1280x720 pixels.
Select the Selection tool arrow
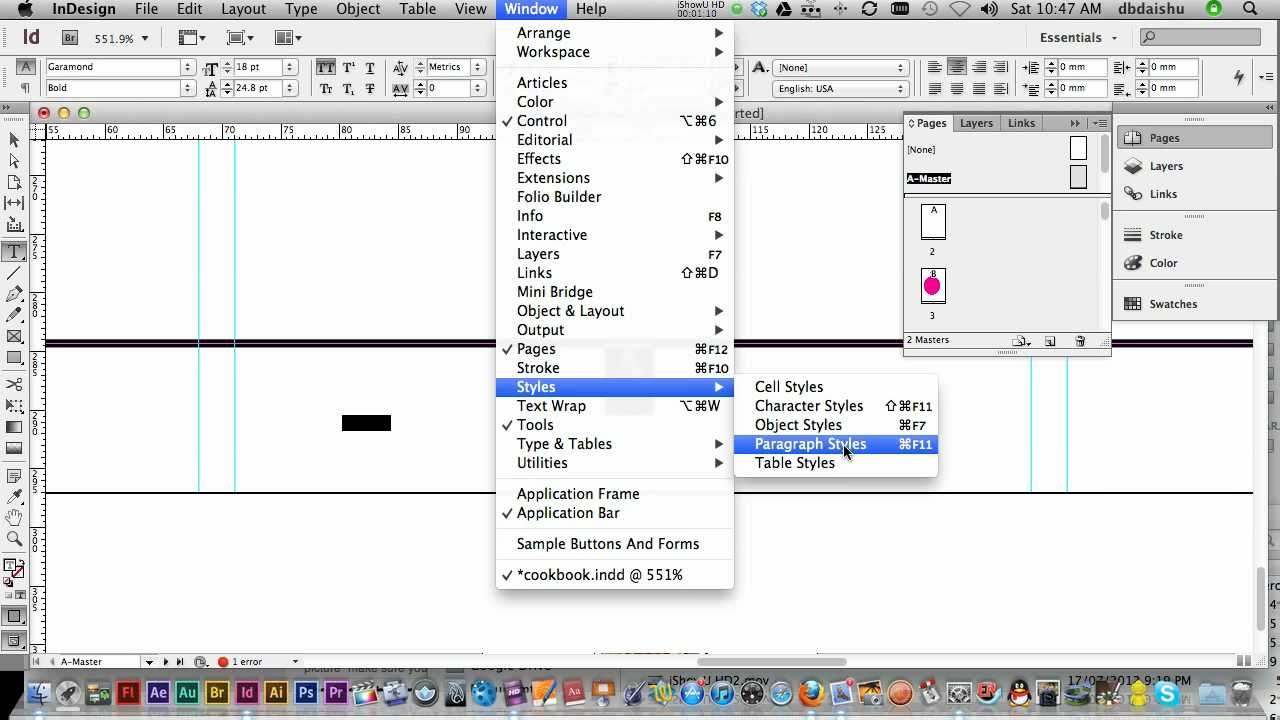[14, 140]
